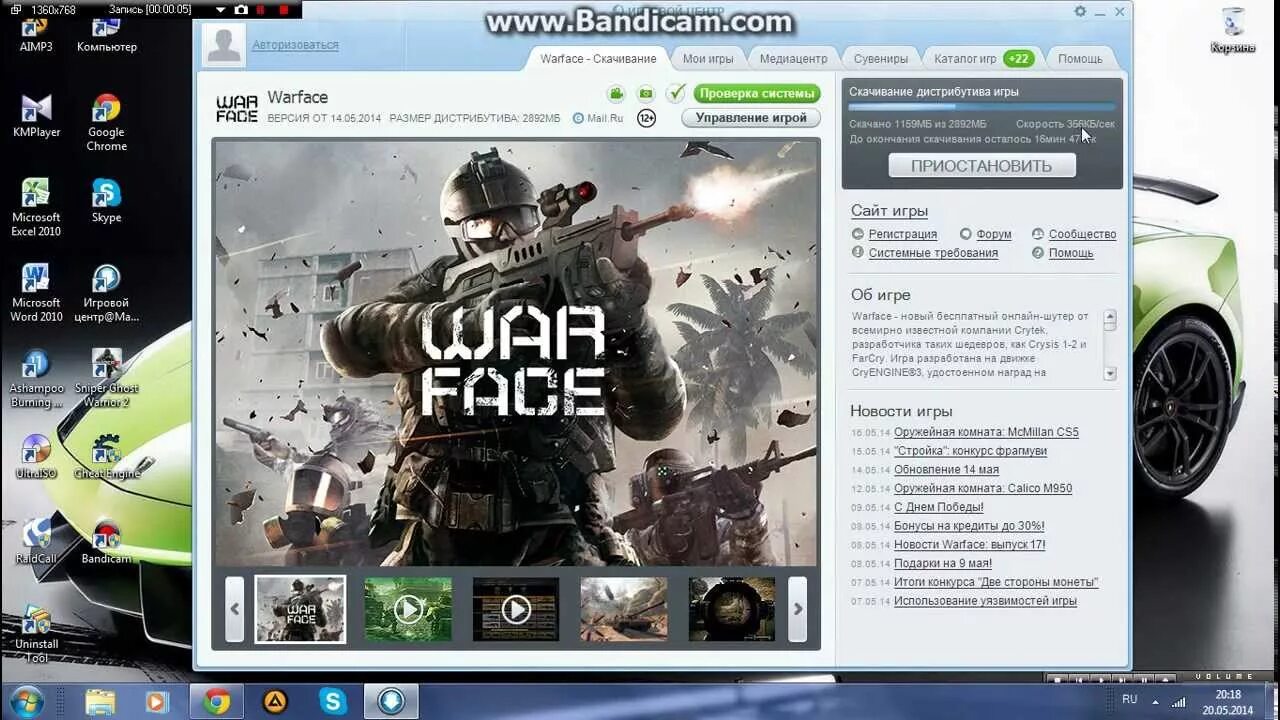Viewport: 1280px width, 720px height.
Task: Open news С Днем Победы!
Action: coord(939,507)
